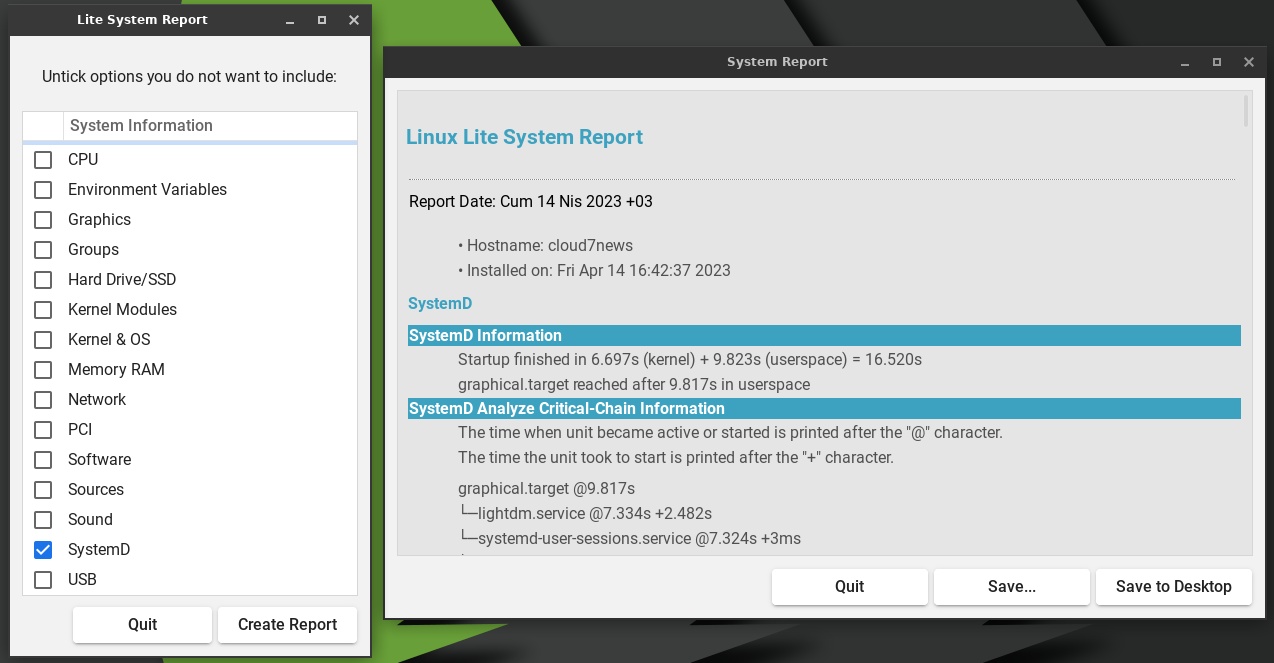Click the Linux Lite System Report heading

524,137
